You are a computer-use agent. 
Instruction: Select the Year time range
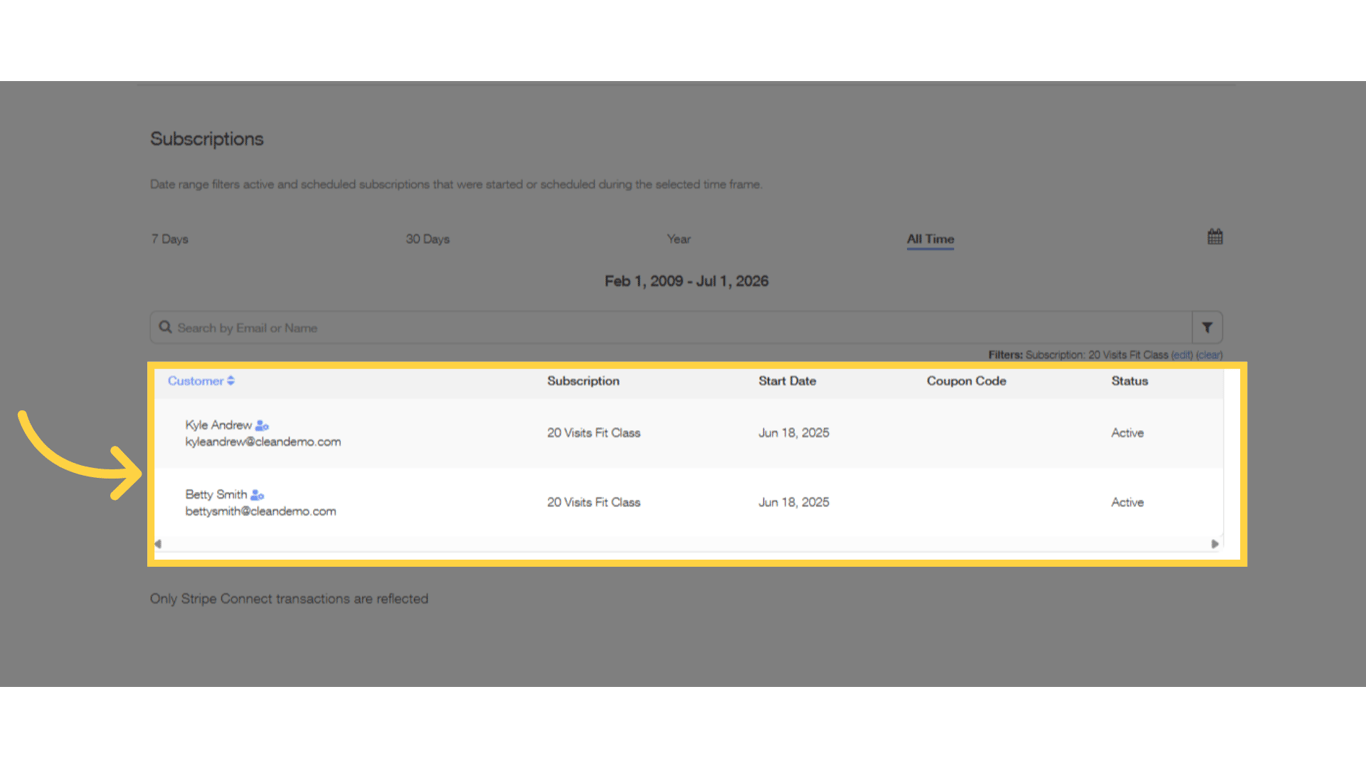678,238
